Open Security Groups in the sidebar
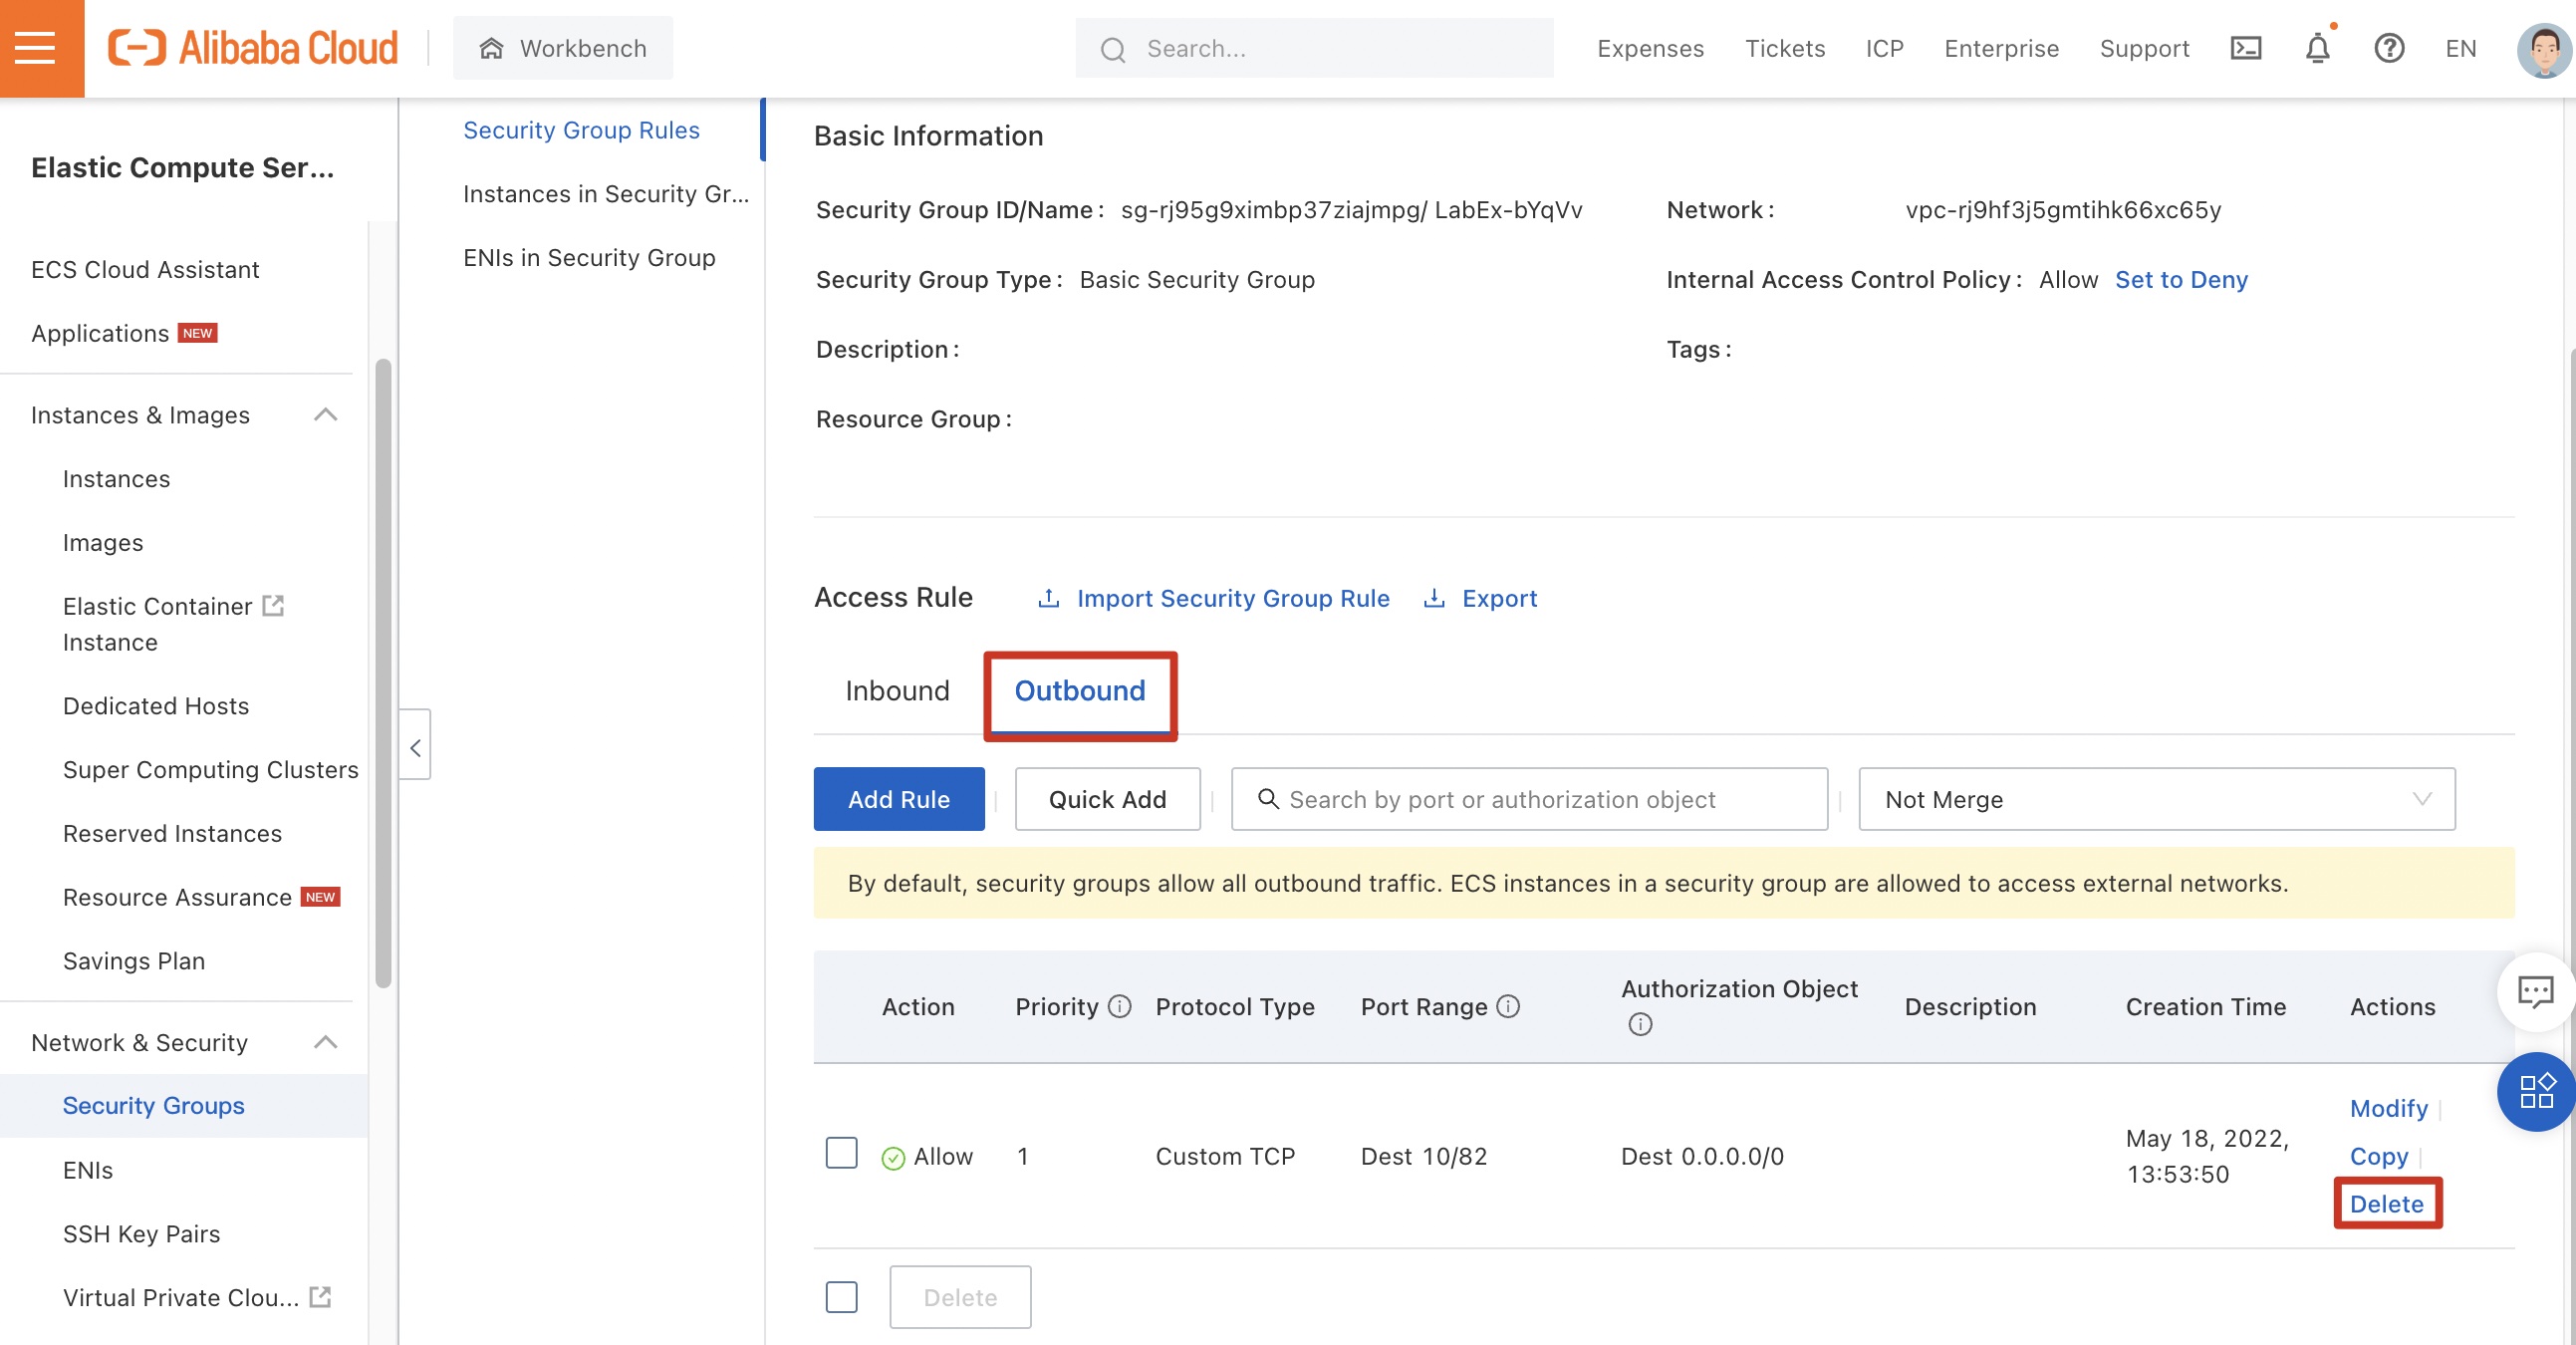Image resolution: width=2576 pixels, height=1345 pixels. click(x=153, y=1105)
